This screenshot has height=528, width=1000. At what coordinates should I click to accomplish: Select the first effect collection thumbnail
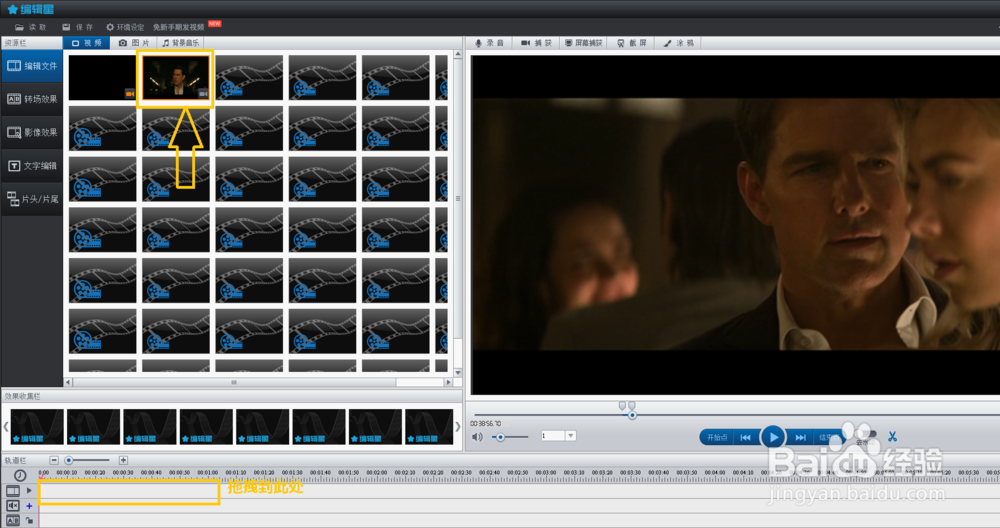tap(37, 427)
